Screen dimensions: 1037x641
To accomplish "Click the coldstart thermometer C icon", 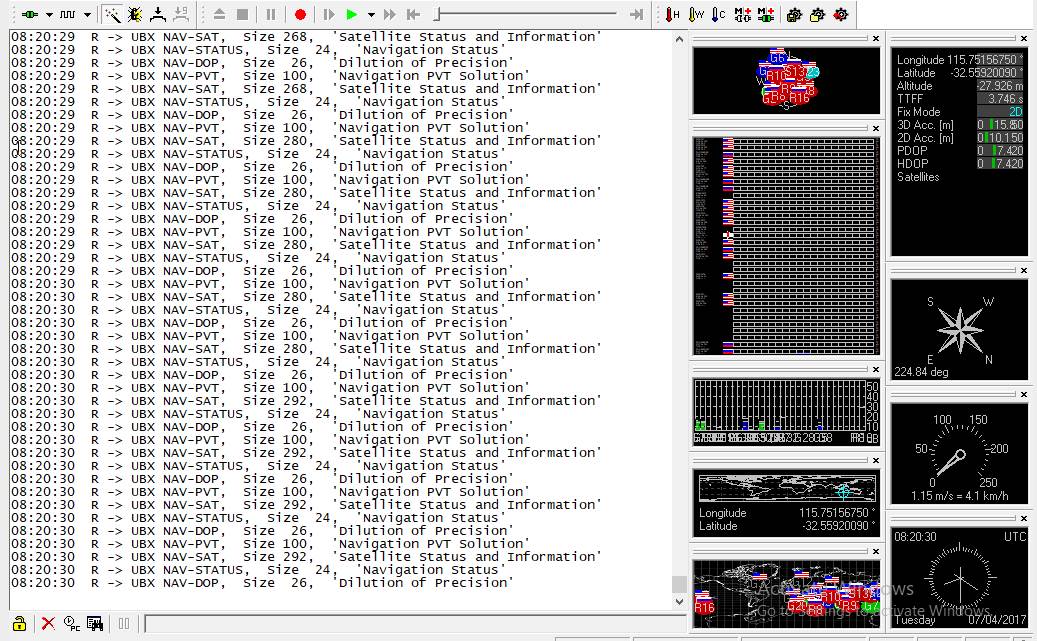I will (718, 14).
